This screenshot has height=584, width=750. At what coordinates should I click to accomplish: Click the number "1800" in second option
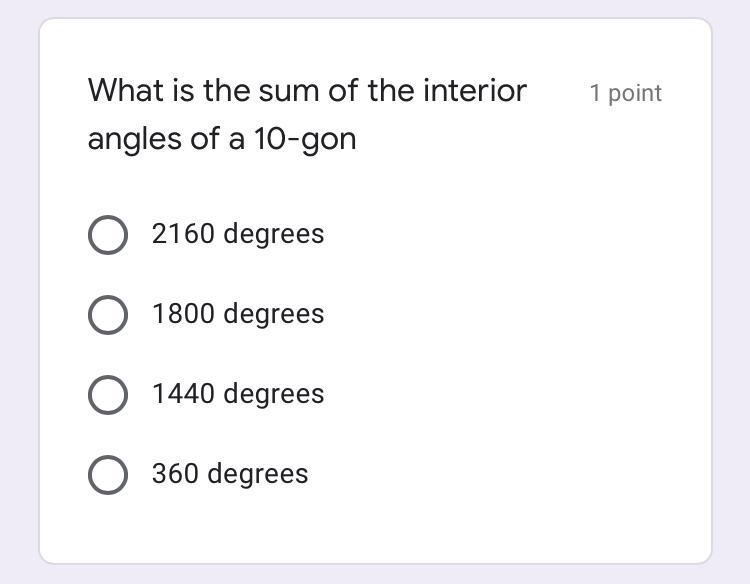(182, 314)
